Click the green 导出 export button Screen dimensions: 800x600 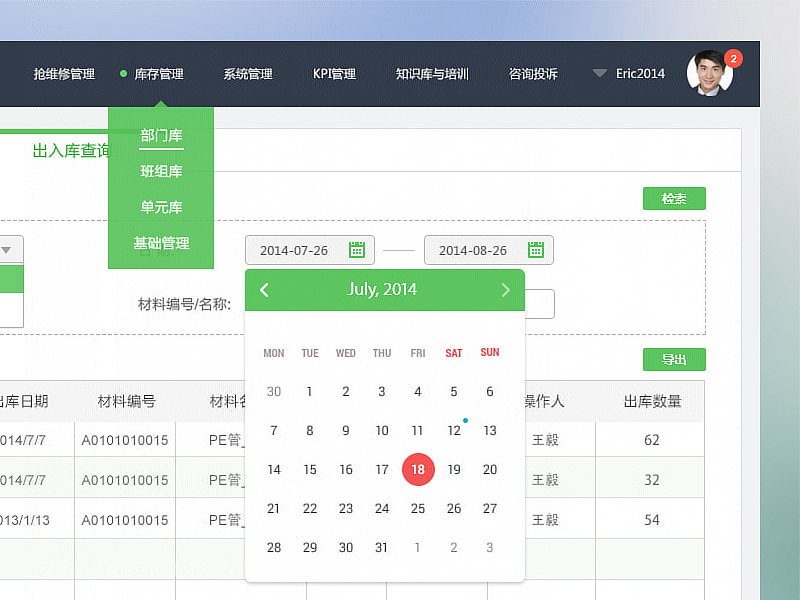coord(674,360)
